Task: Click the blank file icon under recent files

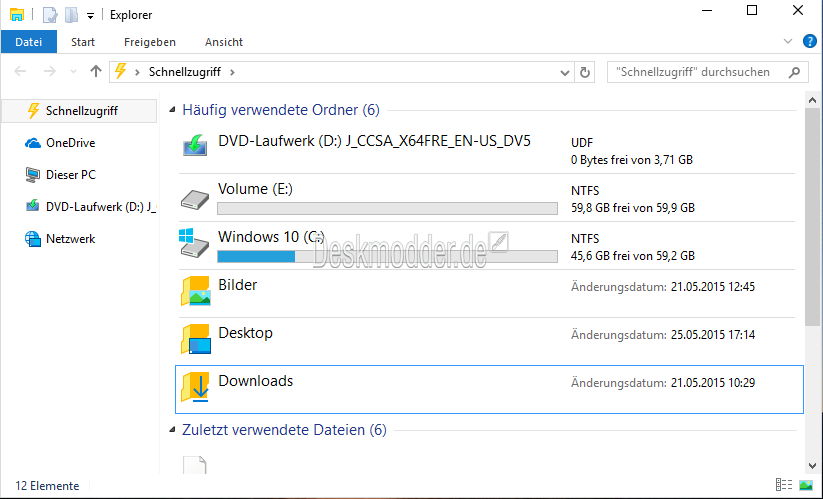Action: (x=195, y=465)
